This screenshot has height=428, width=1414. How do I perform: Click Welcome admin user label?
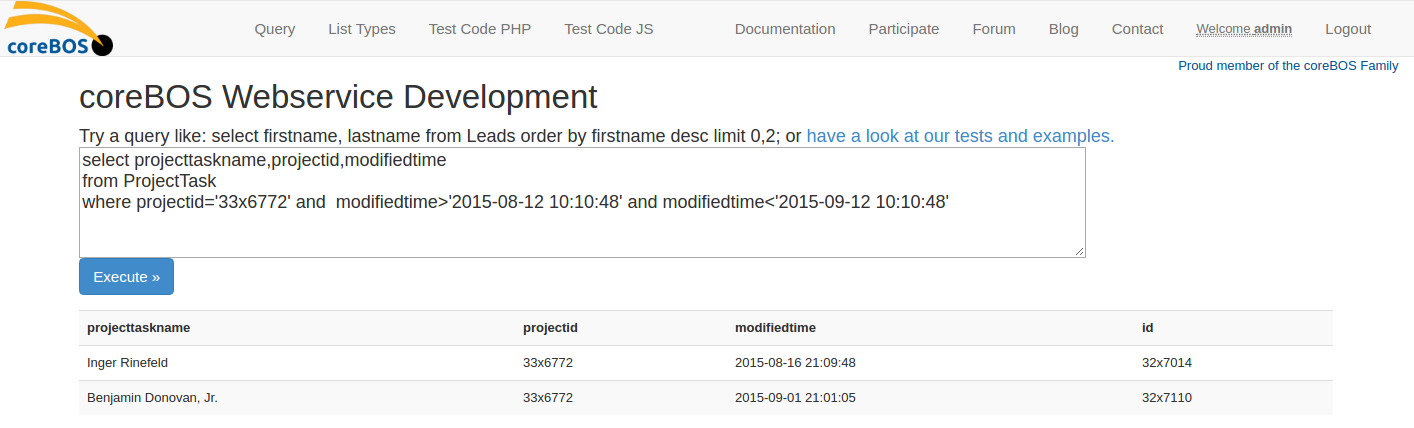pos(1244,29)
